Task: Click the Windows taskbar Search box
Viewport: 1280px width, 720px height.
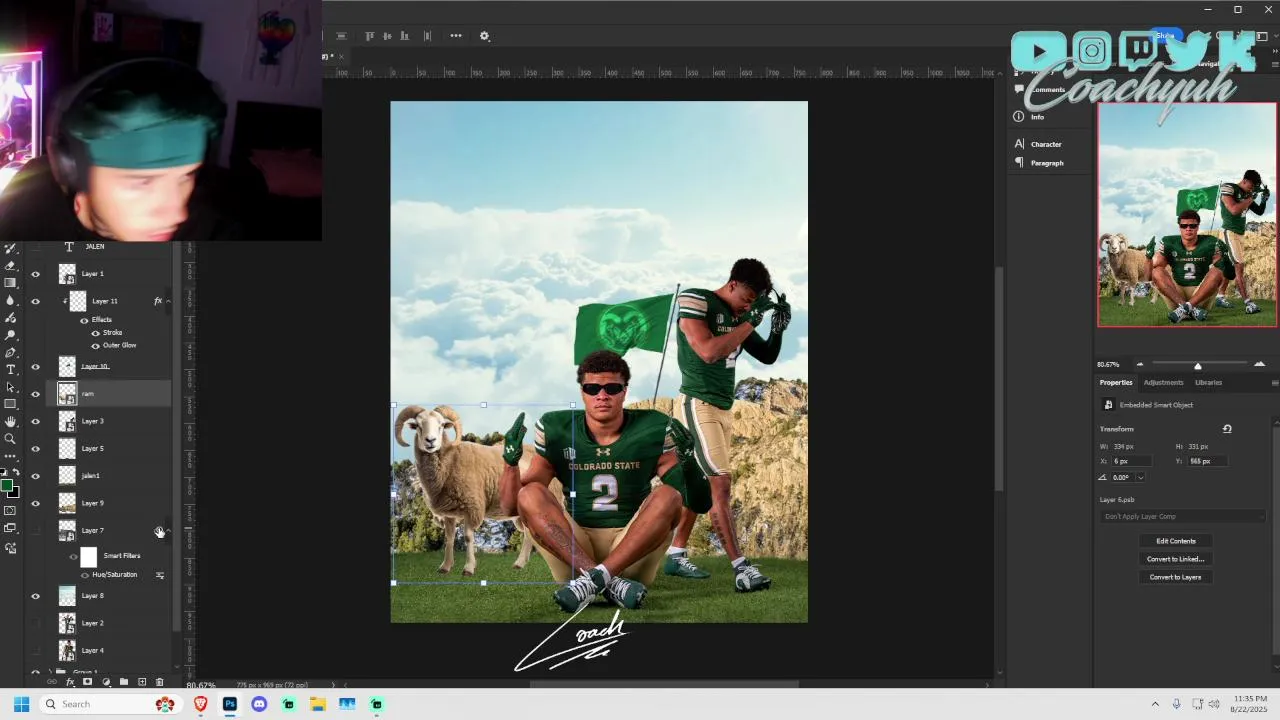Action: [109, 704]
